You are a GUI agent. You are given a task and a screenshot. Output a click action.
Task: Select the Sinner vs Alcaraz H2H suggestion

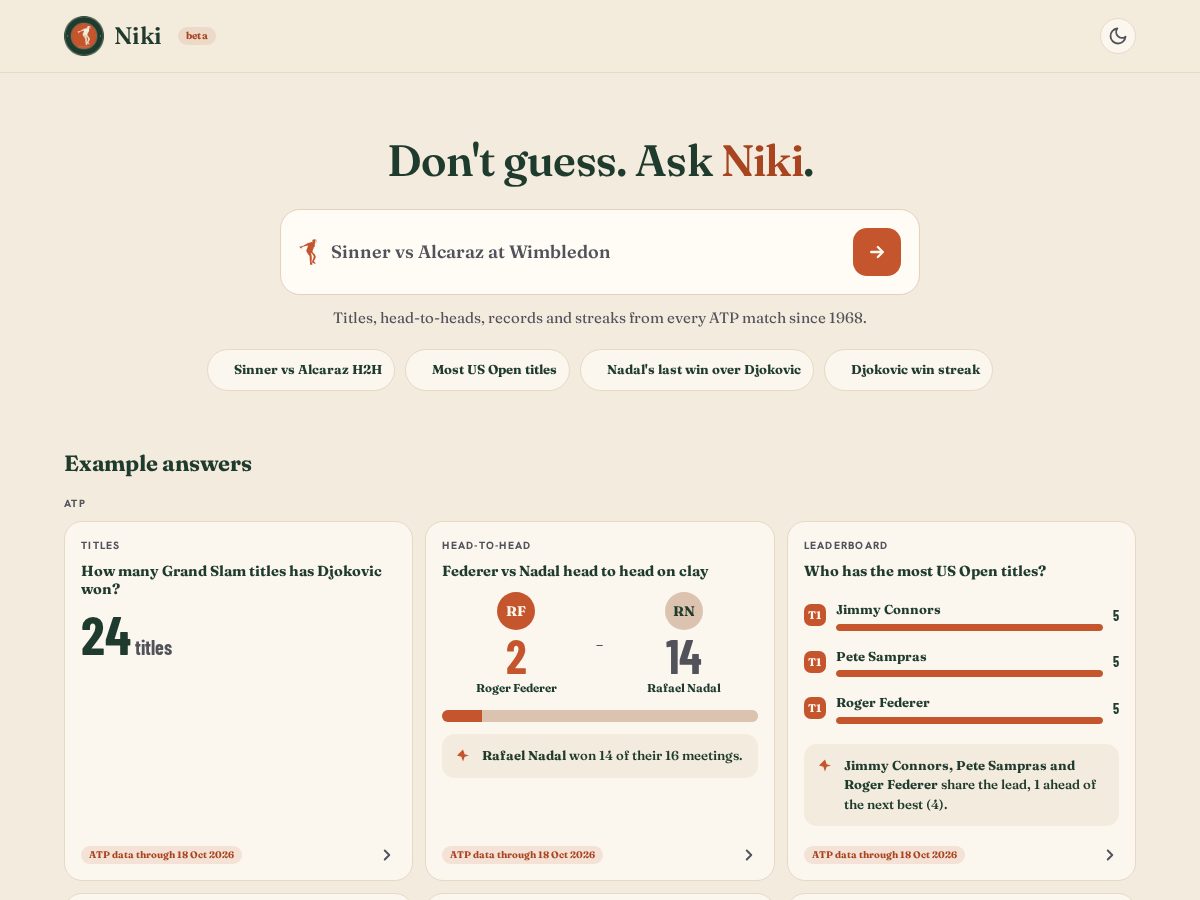coord(301,370)
